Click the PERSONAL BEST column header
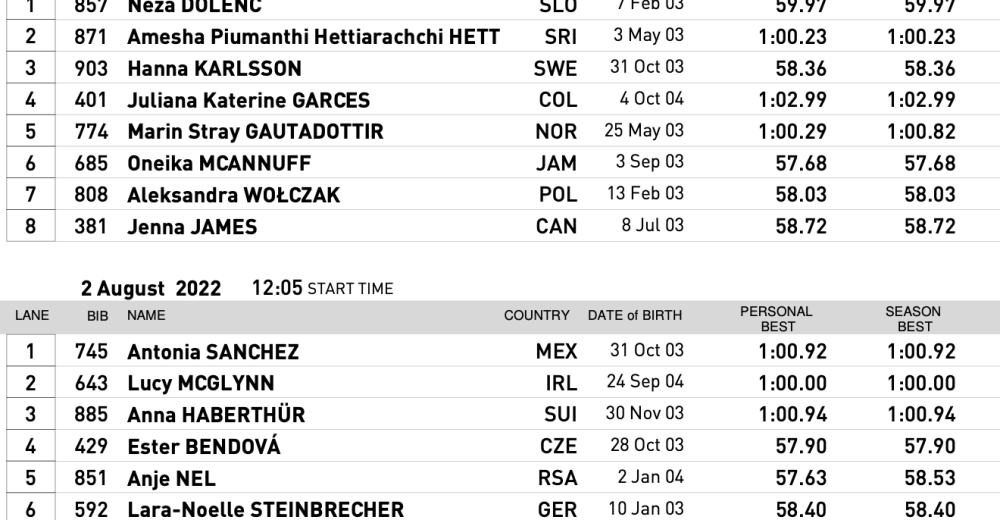This screenshot has height=520, width=1000. click(x=778, y=319)
